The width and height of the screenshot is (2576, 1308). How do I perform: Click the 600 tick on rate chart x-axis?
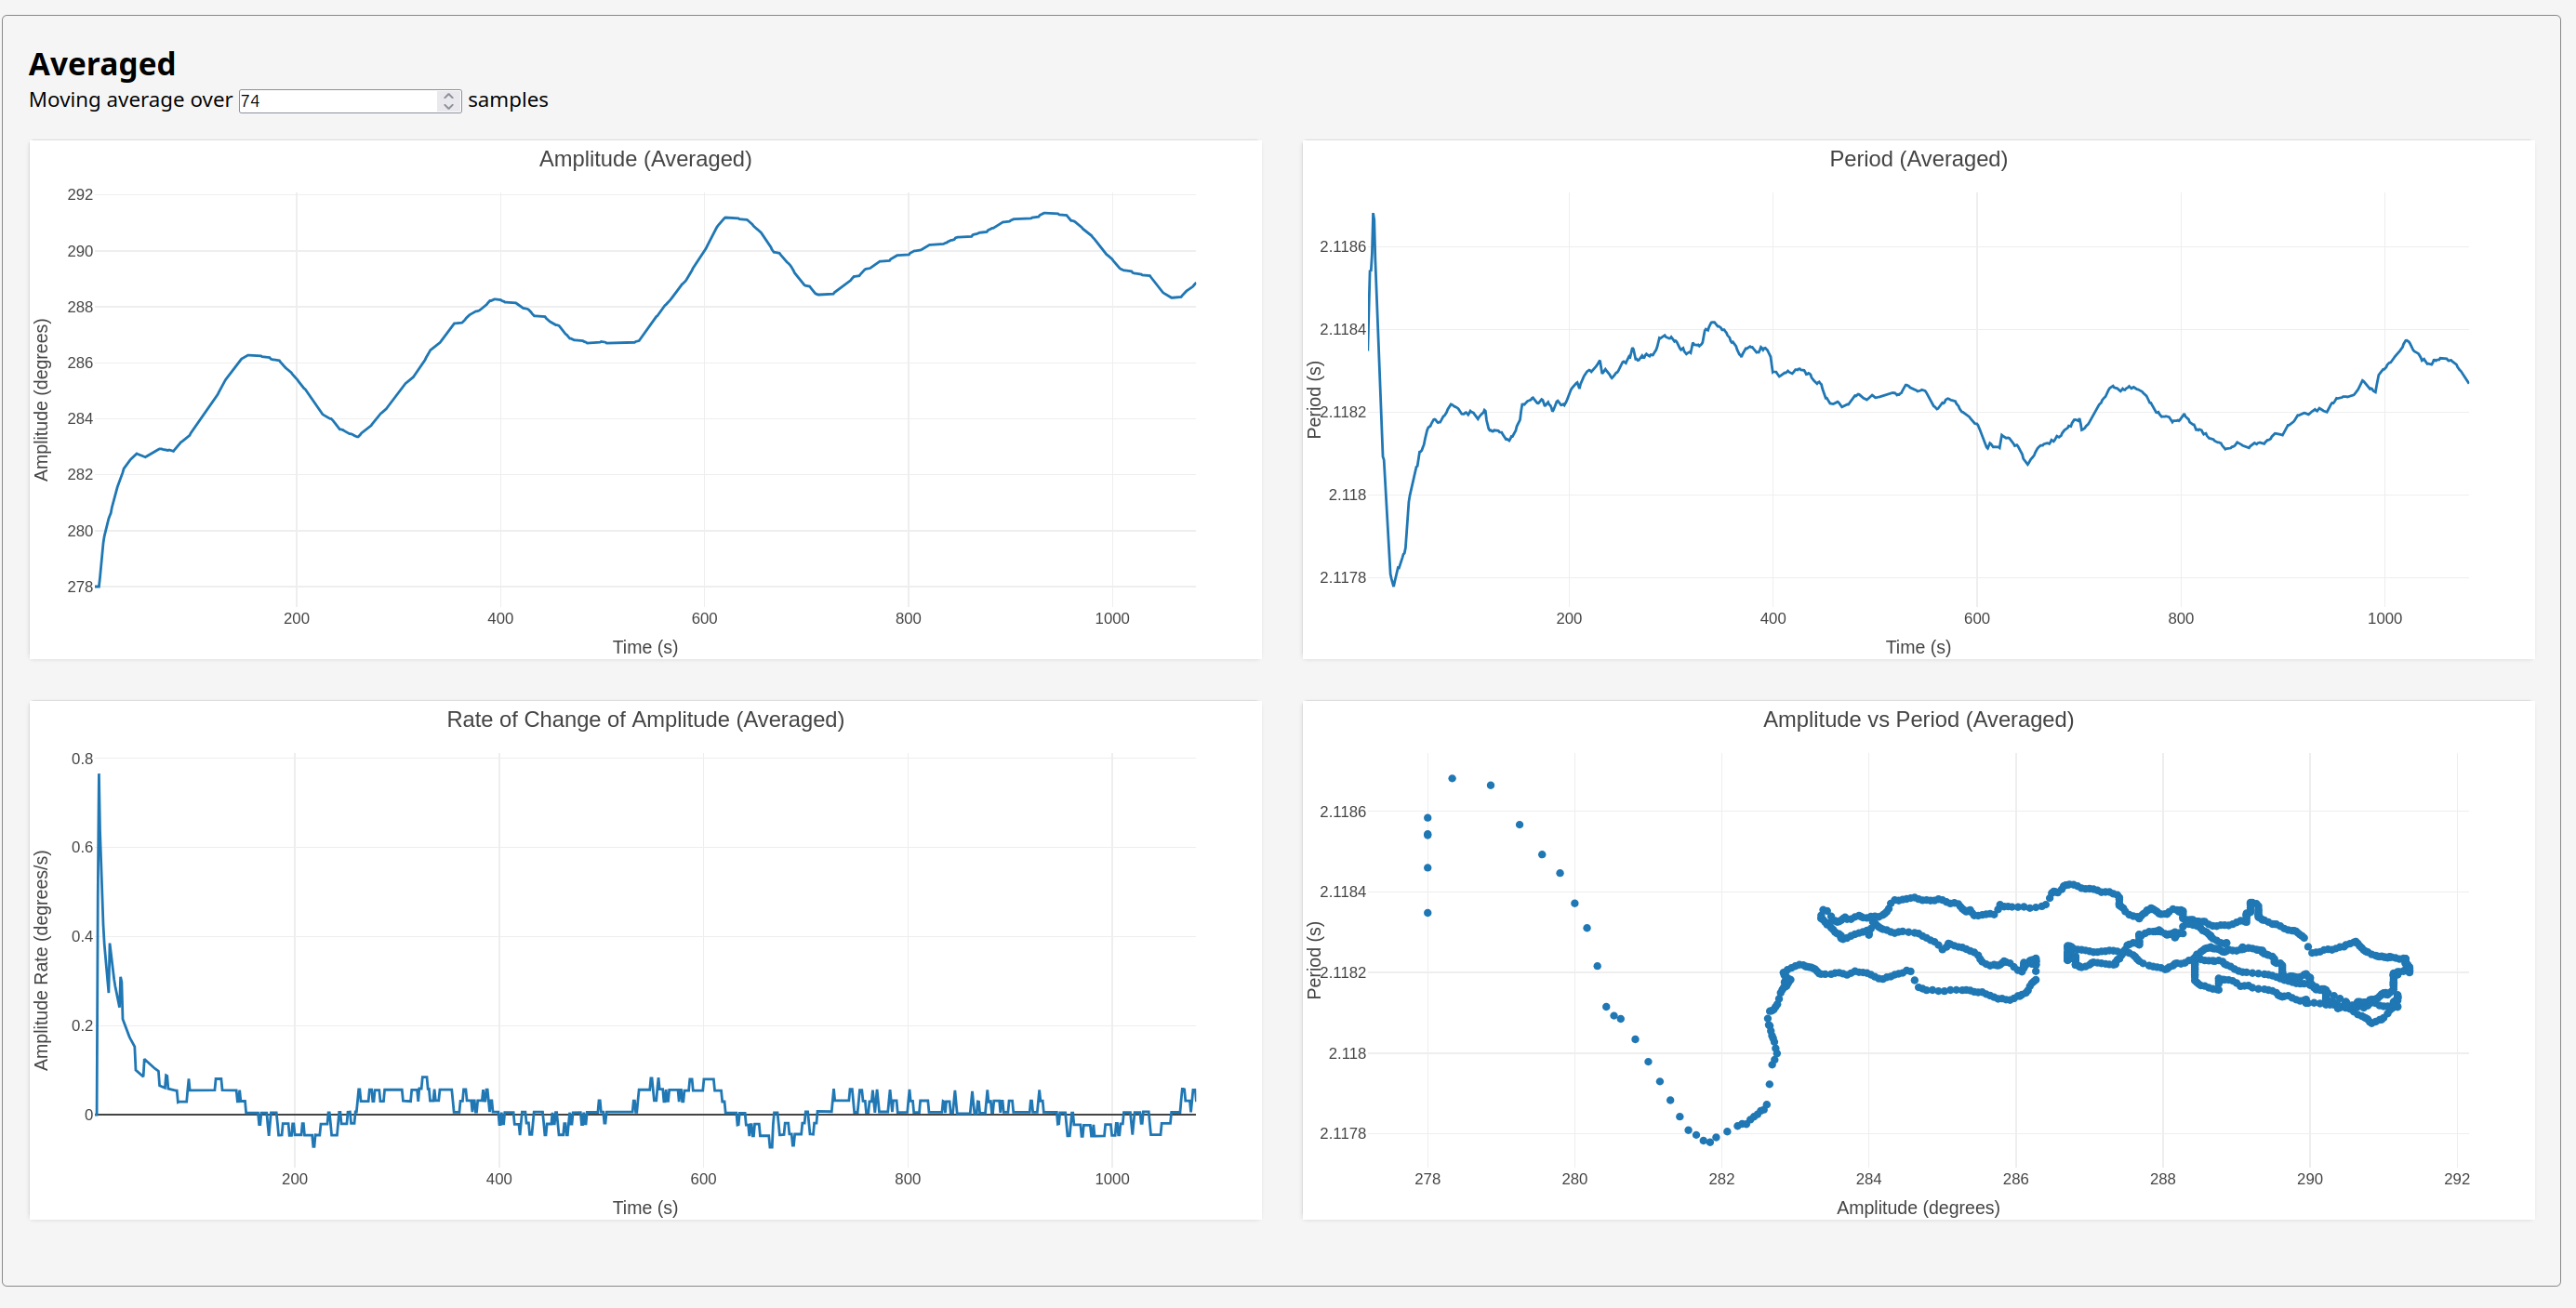[703, 1179]
